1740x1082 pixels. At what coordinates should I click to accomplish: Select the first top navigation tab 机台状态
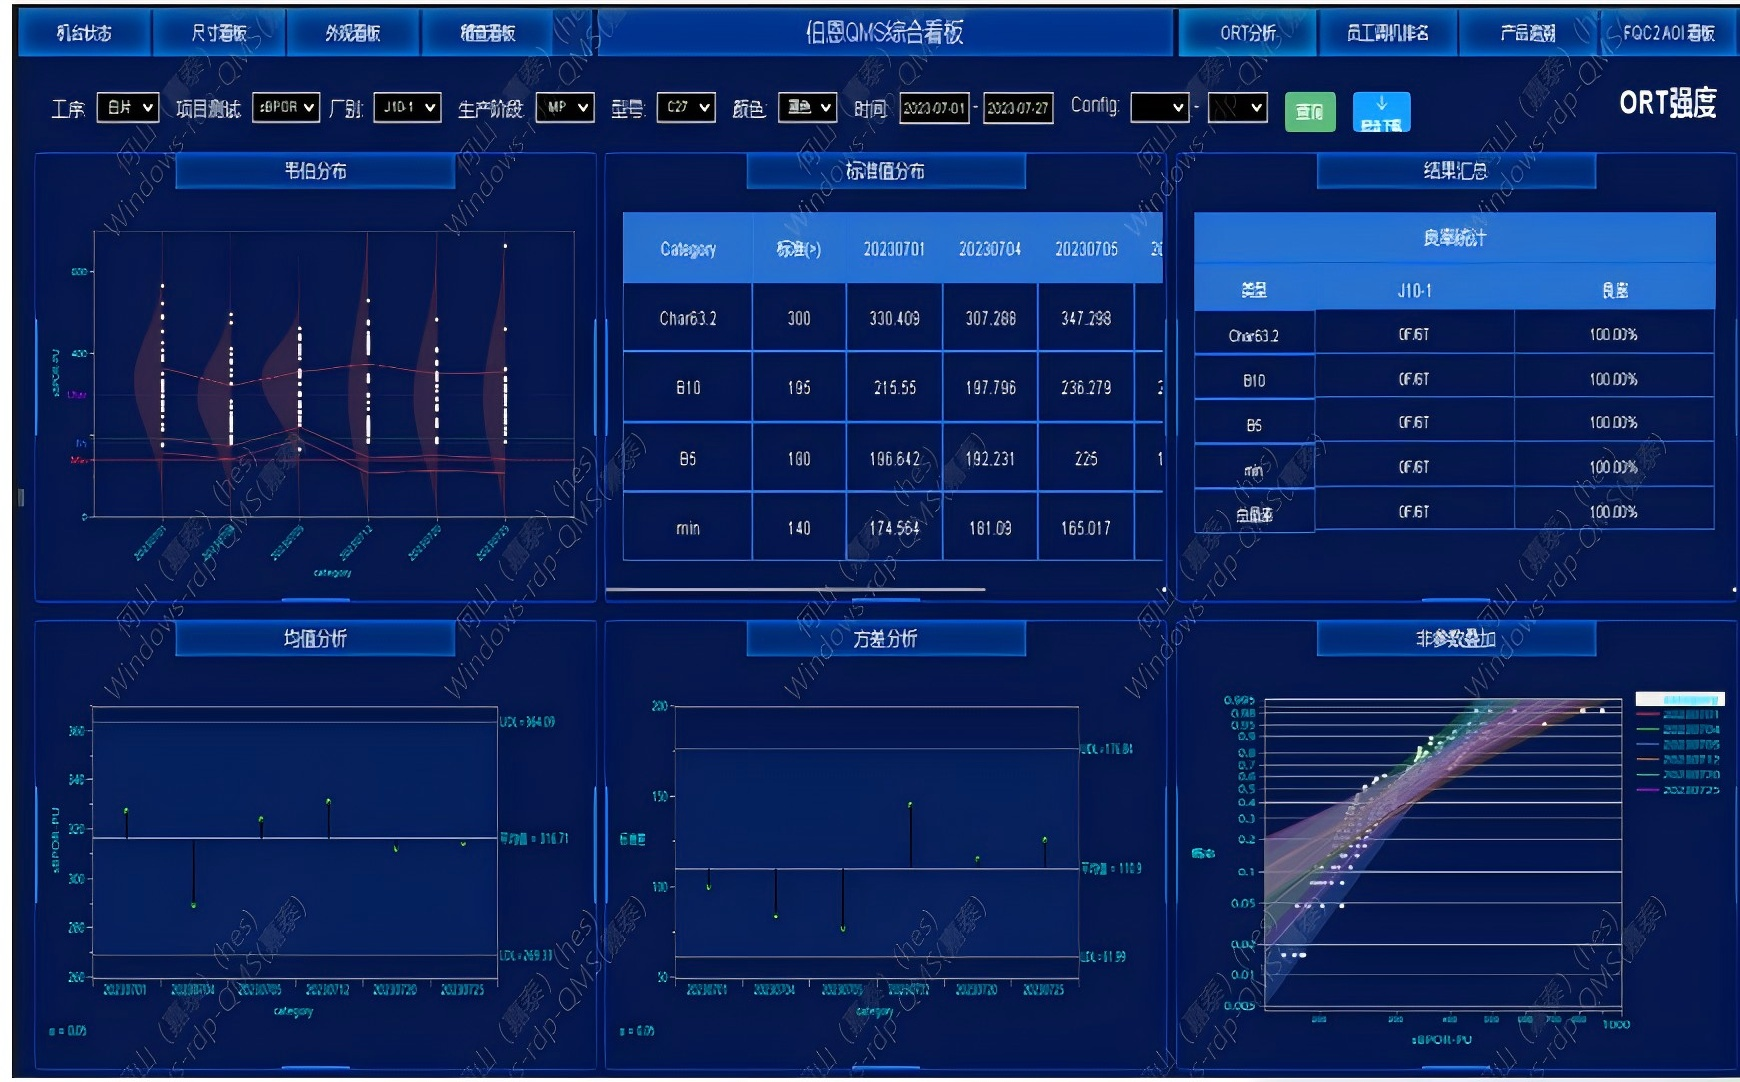point(84,33)
